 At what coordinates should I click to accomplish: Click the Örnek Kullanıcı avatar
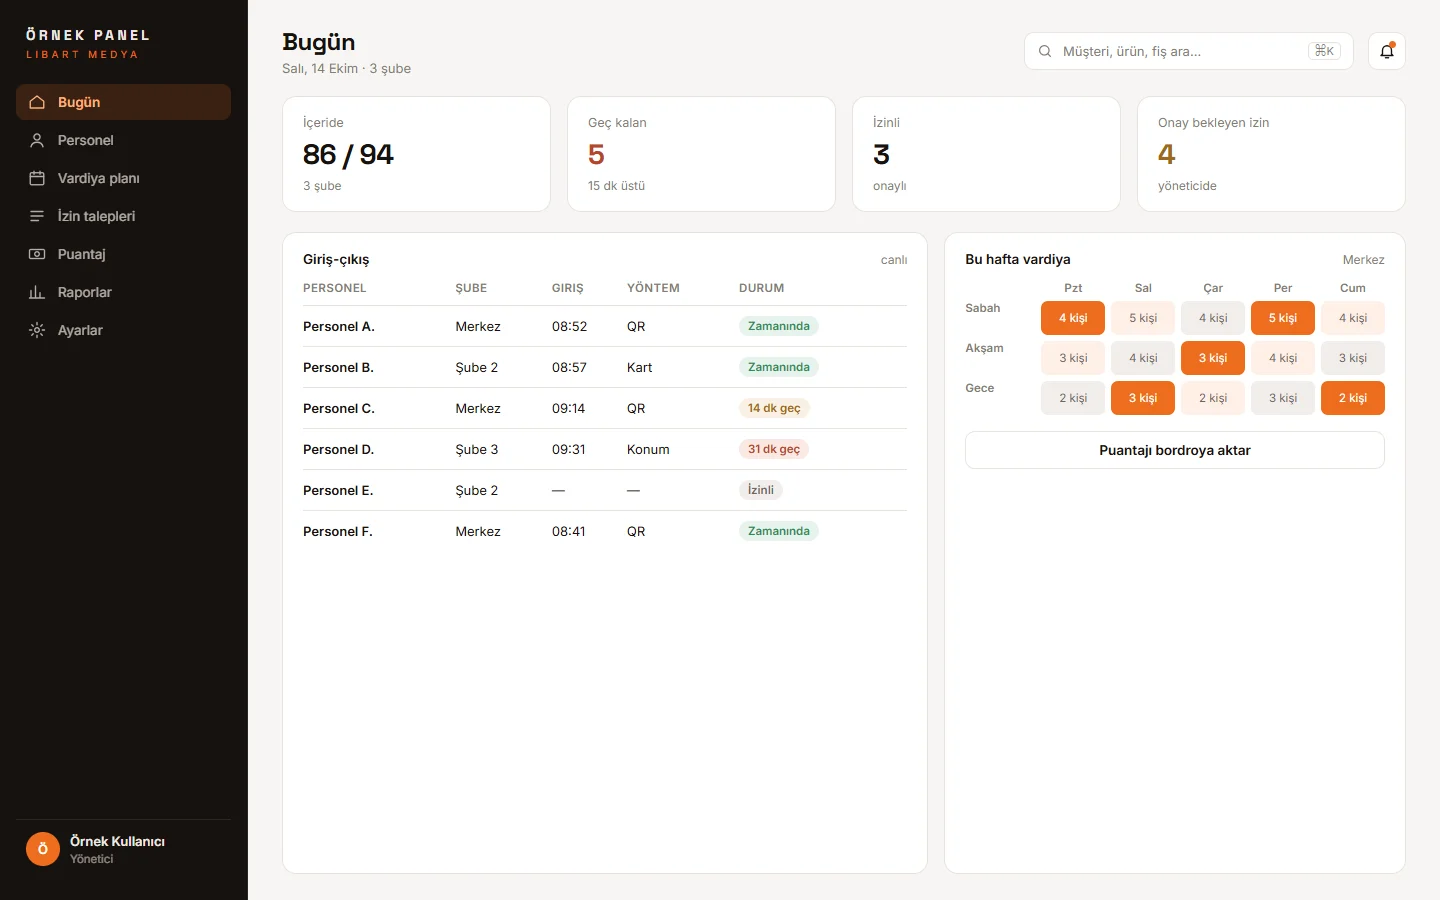43,849
